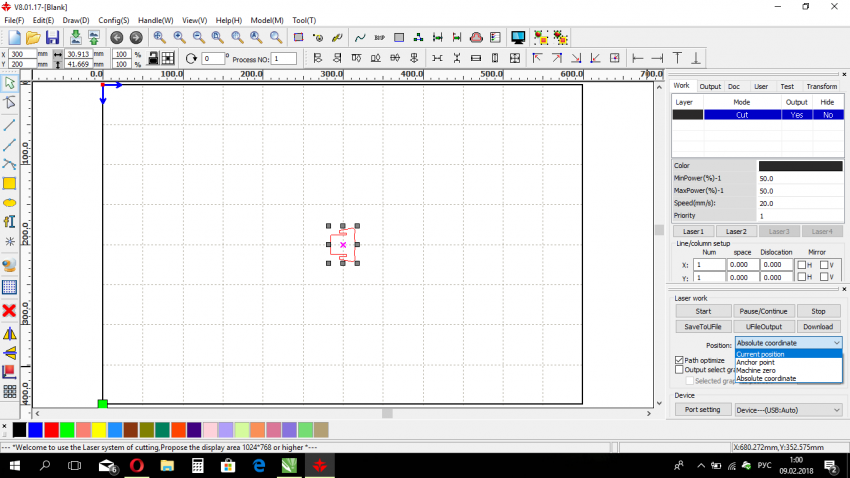This screenshot has width=850, height=478.
Task: Open the Config(S) menu
Action: tap(113, 20)
